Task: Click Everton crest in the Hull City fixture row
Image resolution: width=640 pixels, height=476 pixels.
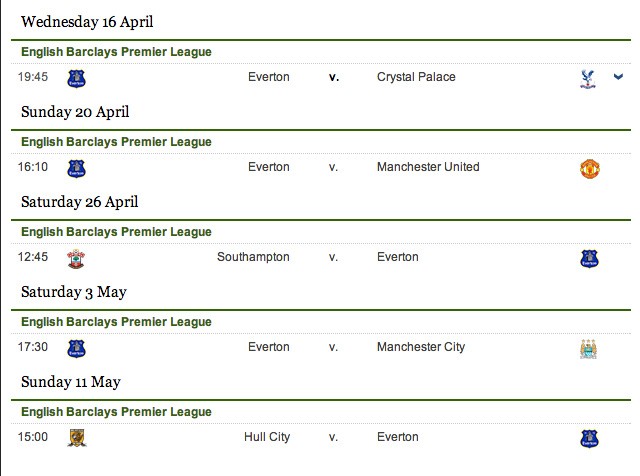Action: (x=589, y=439)
